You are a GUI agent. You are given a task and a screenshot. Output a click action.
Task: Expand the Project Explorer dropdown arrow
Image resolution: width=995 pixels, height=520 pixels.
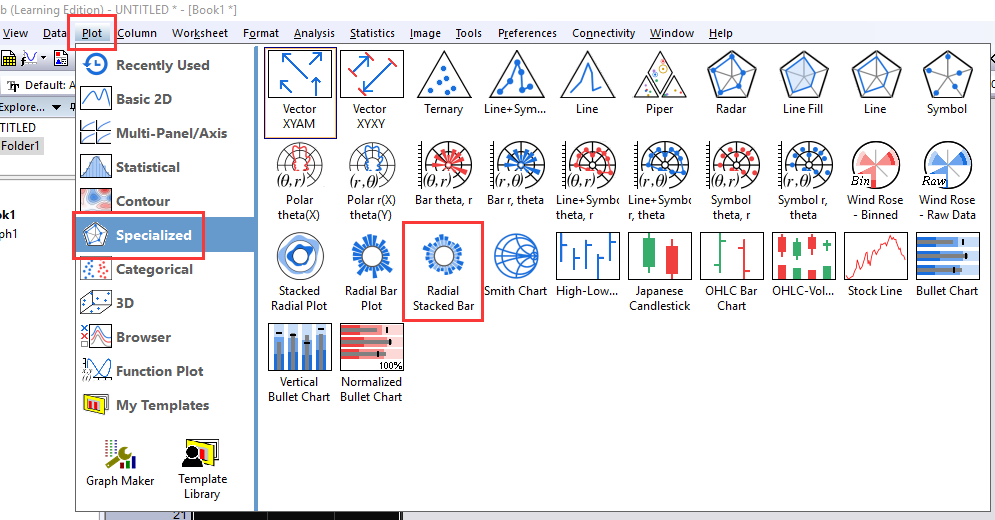point(56,107)
